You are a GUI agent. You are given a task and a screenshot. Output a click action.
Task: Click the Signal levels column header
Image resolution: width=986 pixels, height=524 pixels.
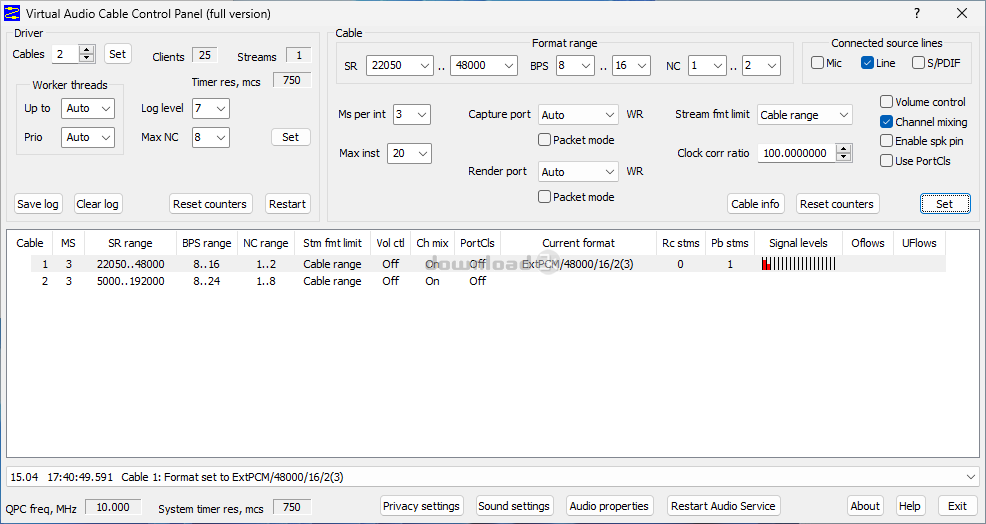[x=798, y=243]
